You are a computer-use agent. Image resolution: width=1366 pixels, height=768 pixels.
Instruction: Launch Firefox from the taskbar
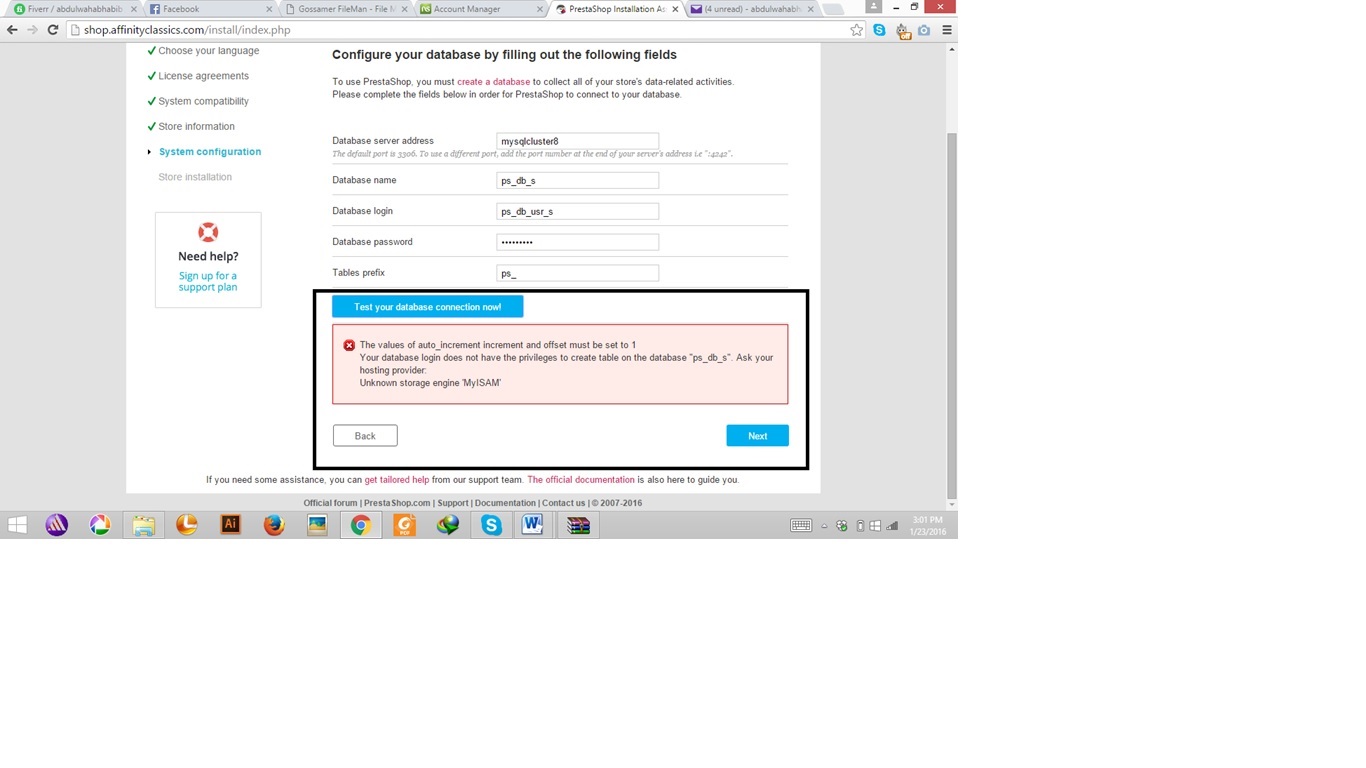pyautogui.click(x=274, y=525)
